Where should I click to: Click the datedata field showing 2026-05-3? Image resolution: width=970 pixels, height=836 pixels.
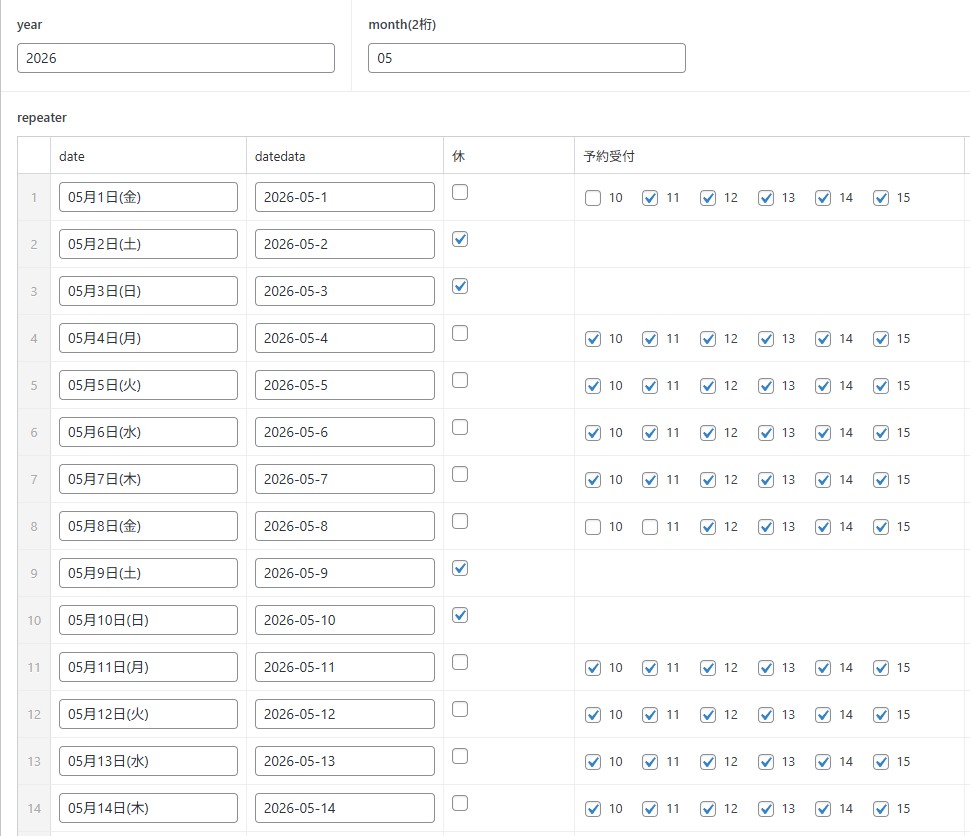[x=344, y=291]
